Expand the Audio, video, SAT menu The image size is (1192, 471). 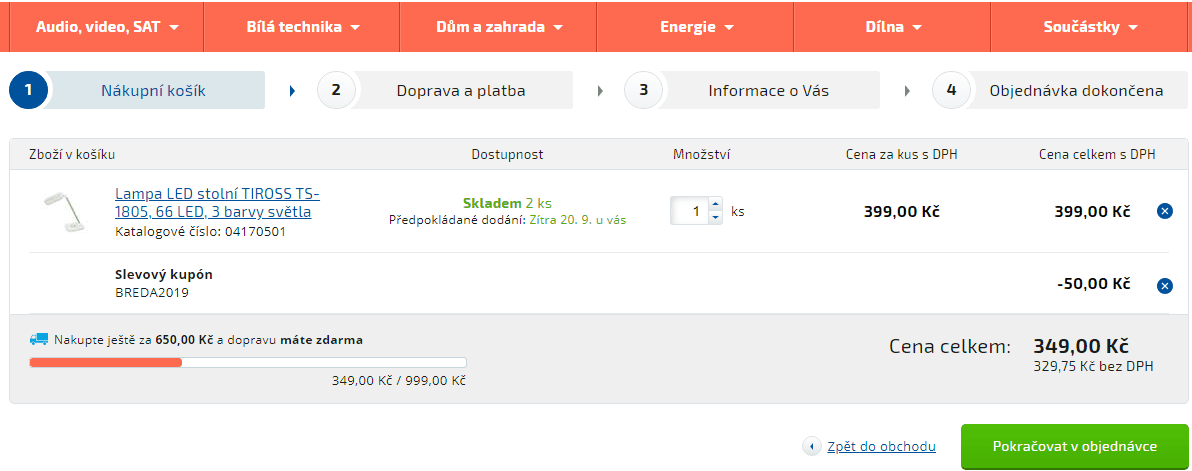[x=107, y=27]
